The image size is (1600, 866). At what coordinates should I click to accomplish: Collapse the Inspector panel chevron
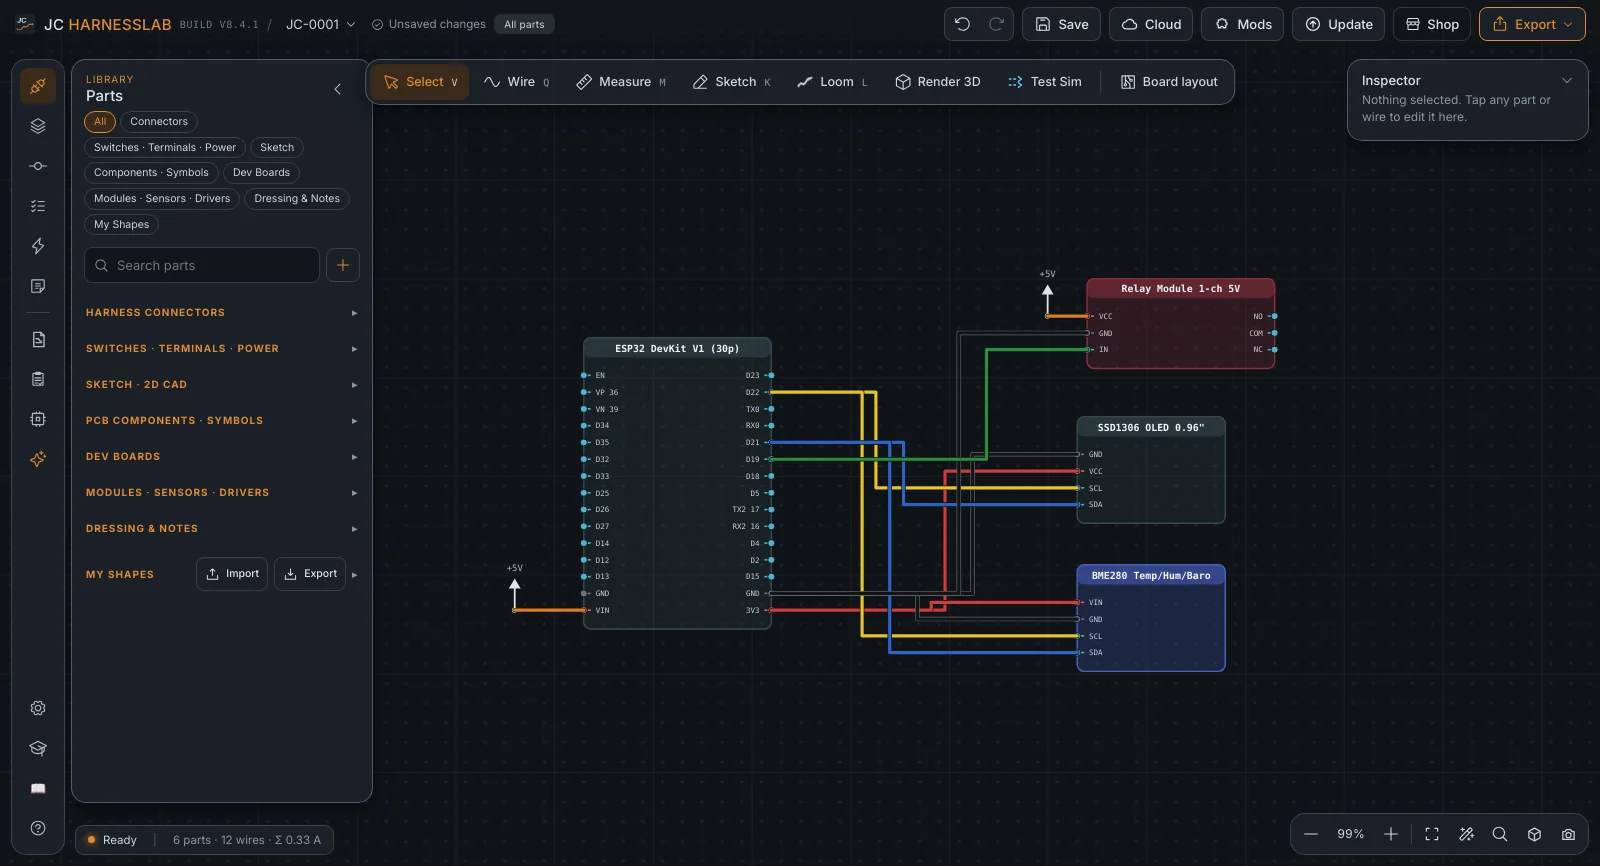(x=1567, y=81)
